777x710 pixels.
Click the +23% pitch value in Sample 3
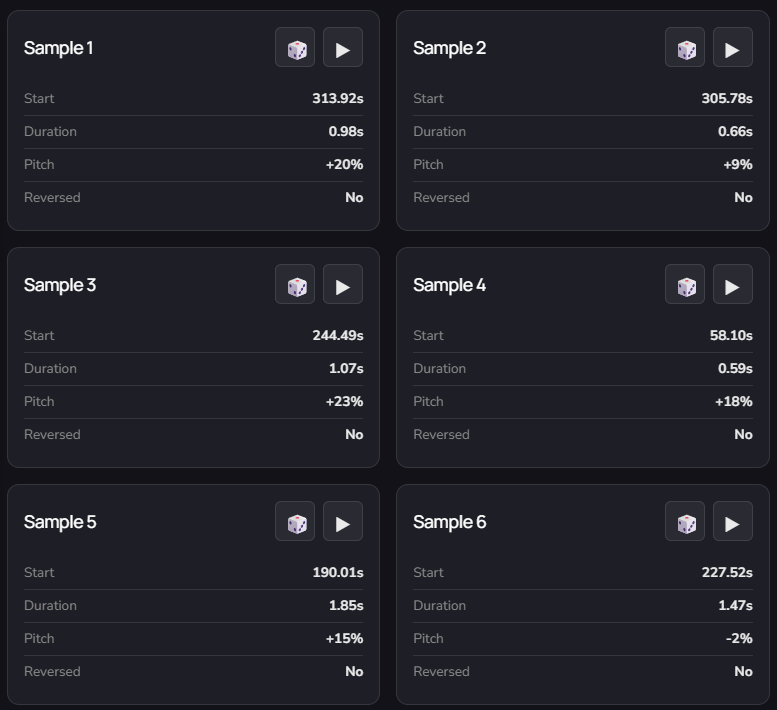click(x=344, y=401)
